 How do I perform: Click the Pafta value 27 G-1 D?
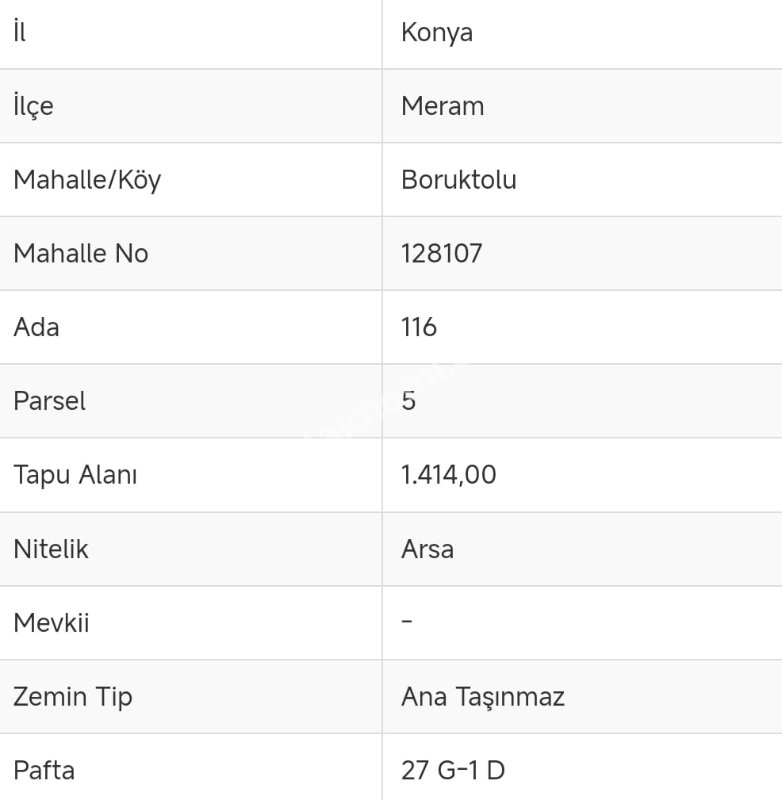pyautogui.click(x=453, y=770)
